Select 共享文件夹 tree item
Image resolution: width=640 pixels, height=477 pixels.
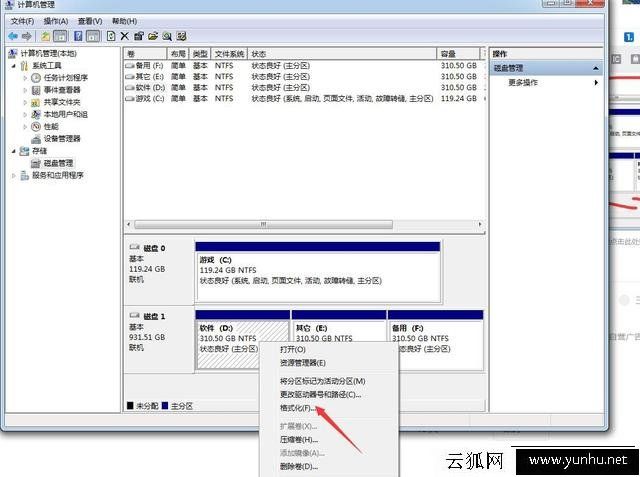[62, 102]
